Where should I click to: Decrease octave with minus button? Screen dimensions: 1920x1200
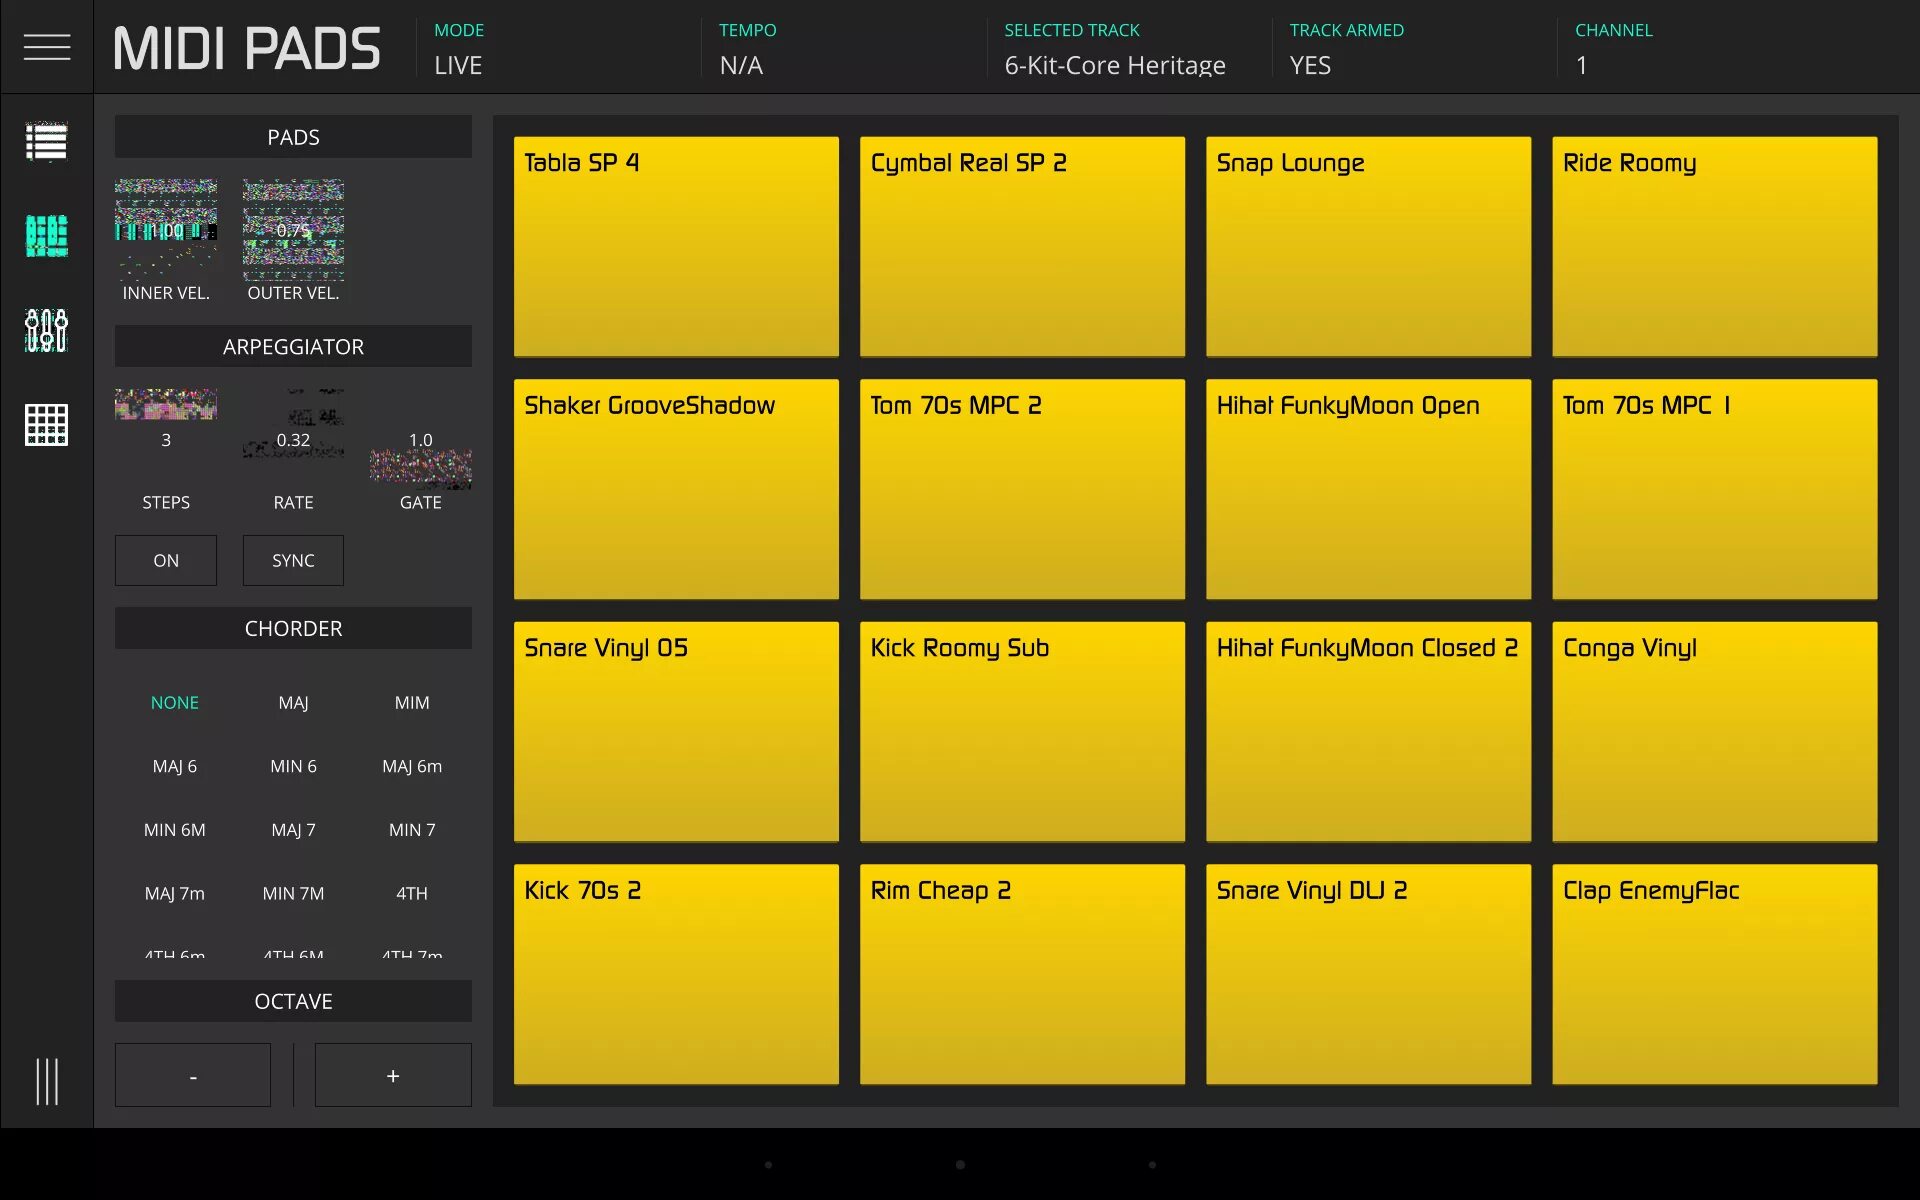coord(193,1075)
